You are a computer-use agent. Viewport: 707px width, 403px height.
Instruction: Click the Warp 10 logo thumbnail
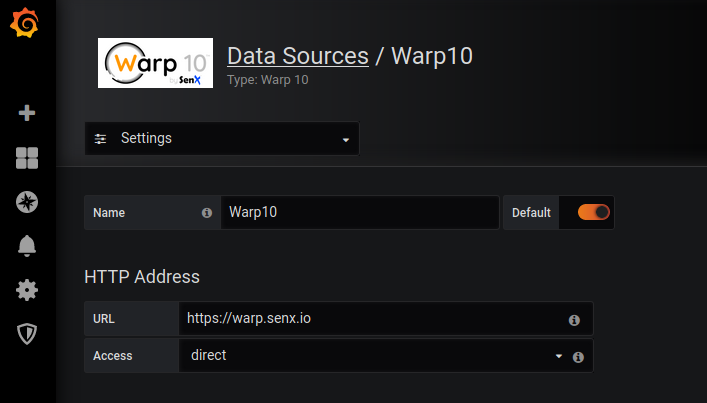156,63
